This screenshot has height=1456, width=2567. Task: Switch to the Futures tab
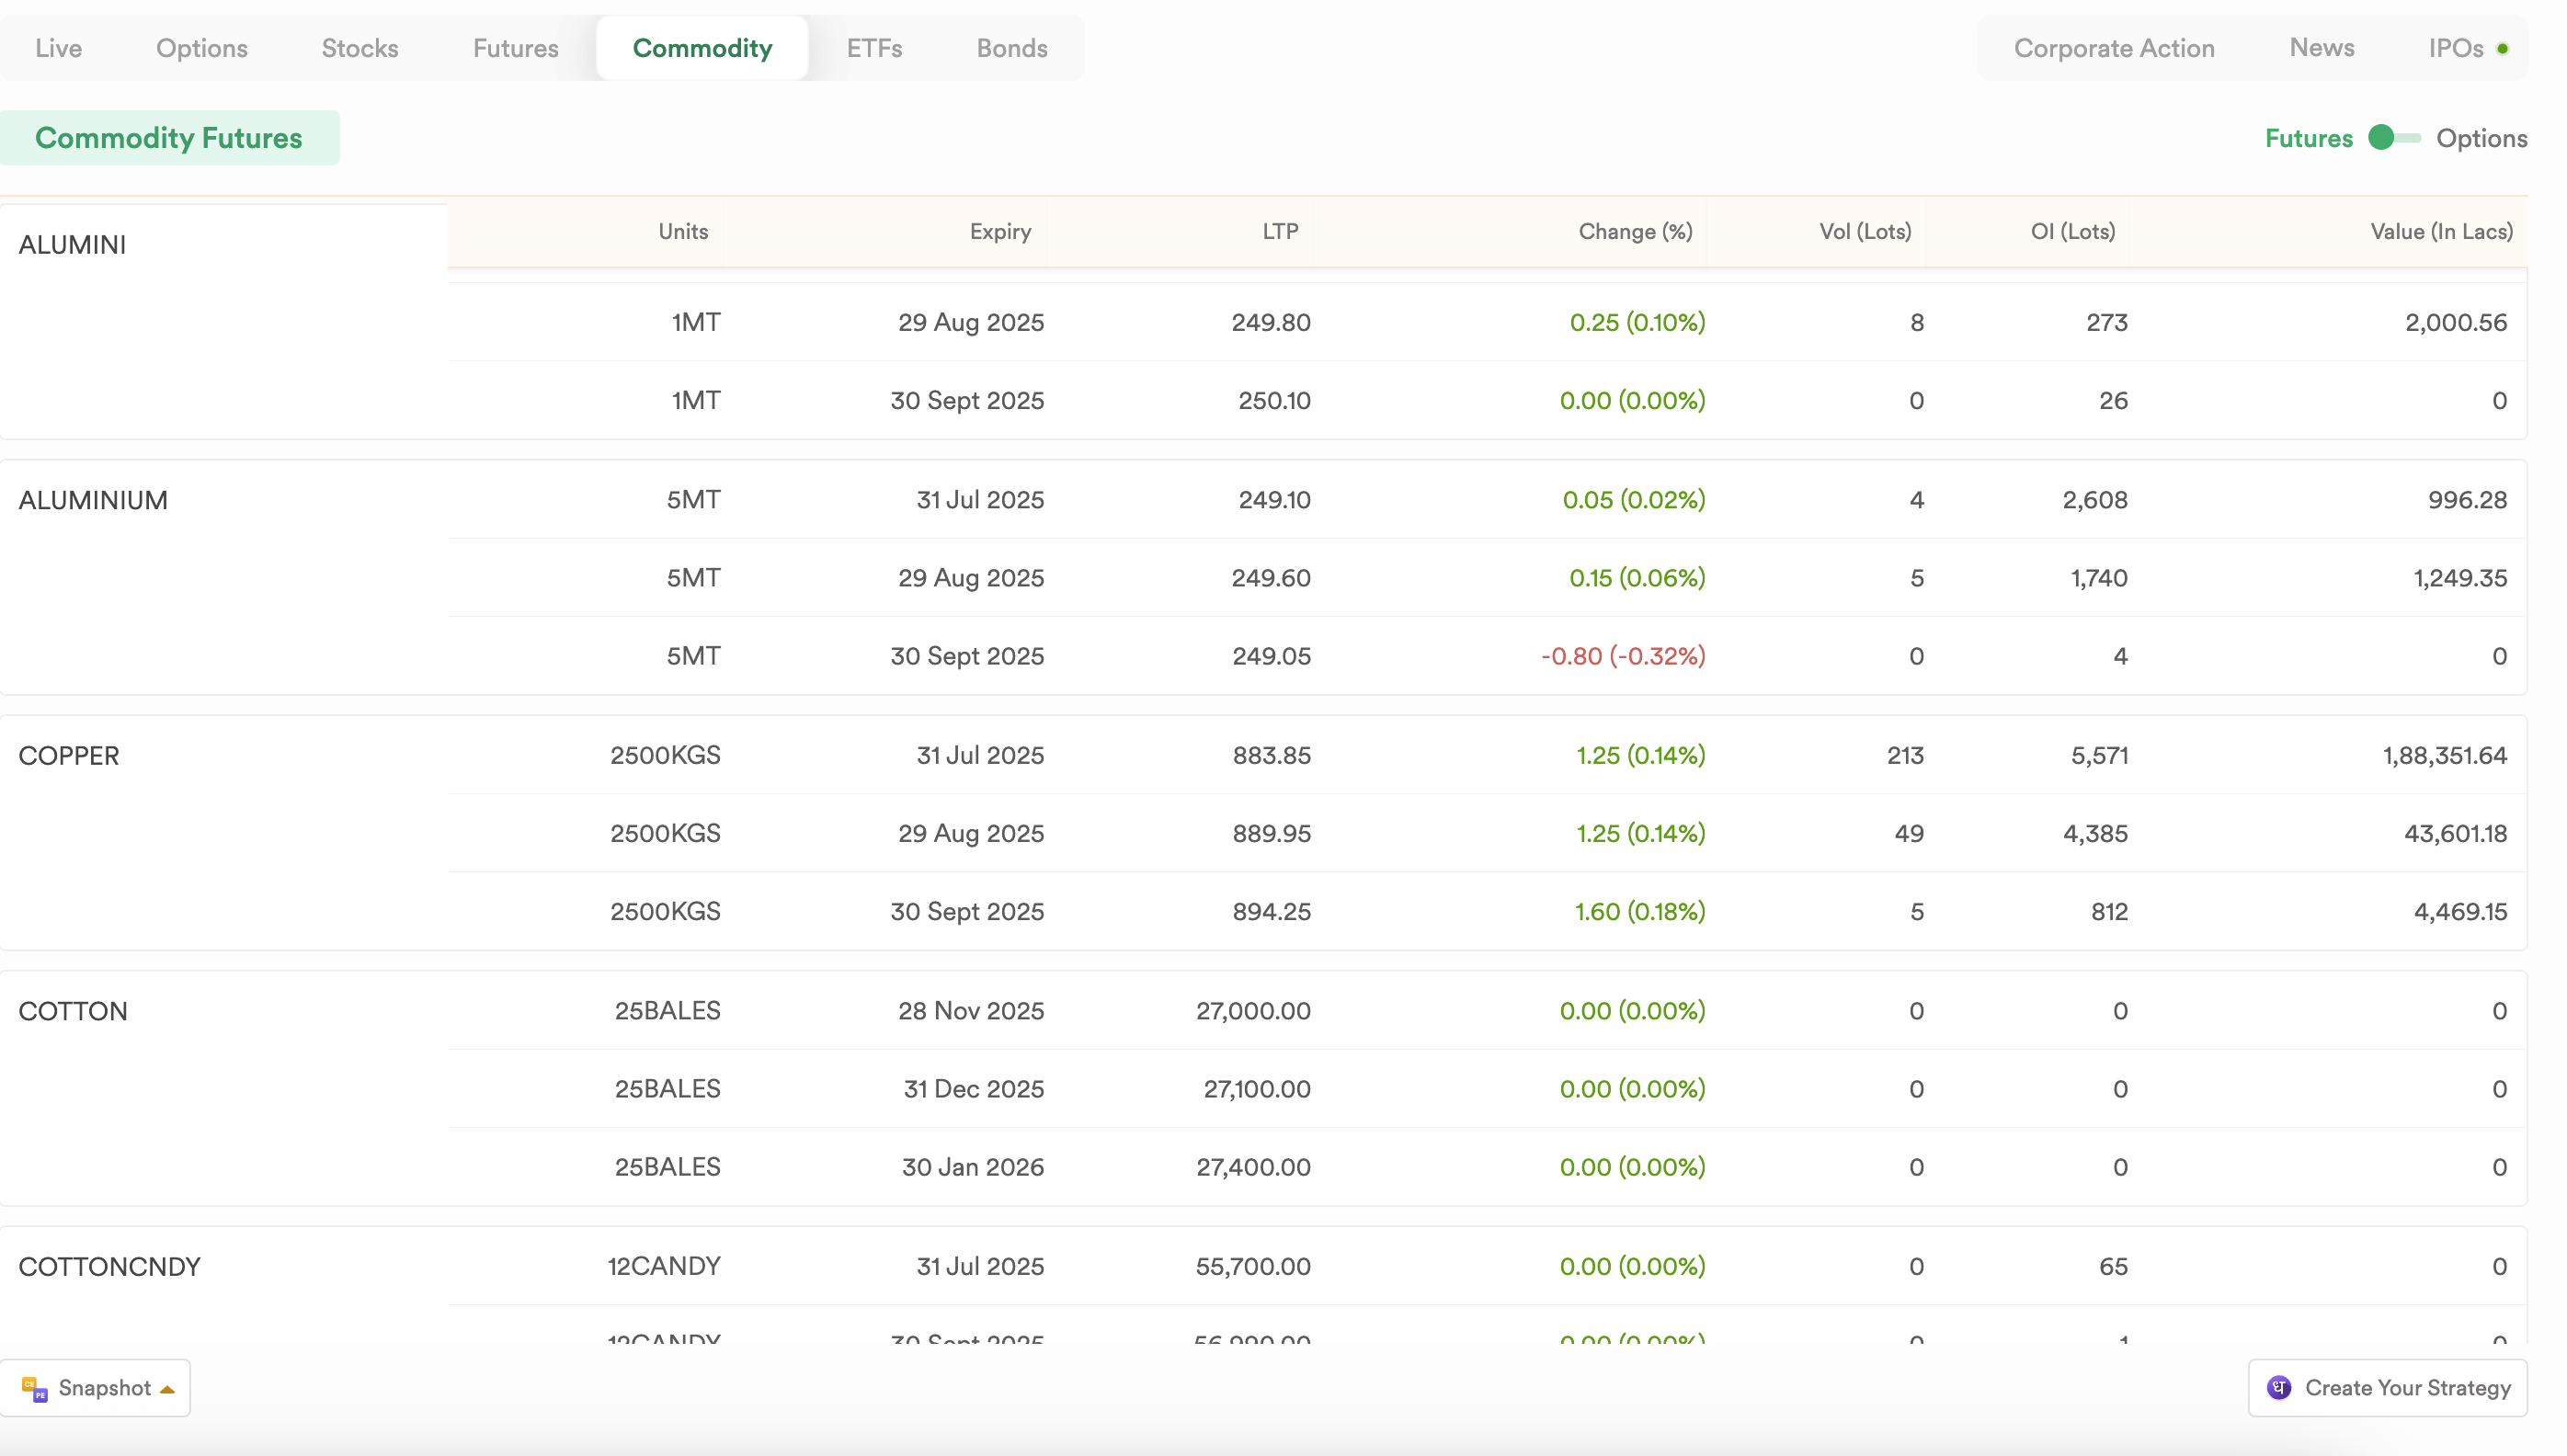(514, 47)
